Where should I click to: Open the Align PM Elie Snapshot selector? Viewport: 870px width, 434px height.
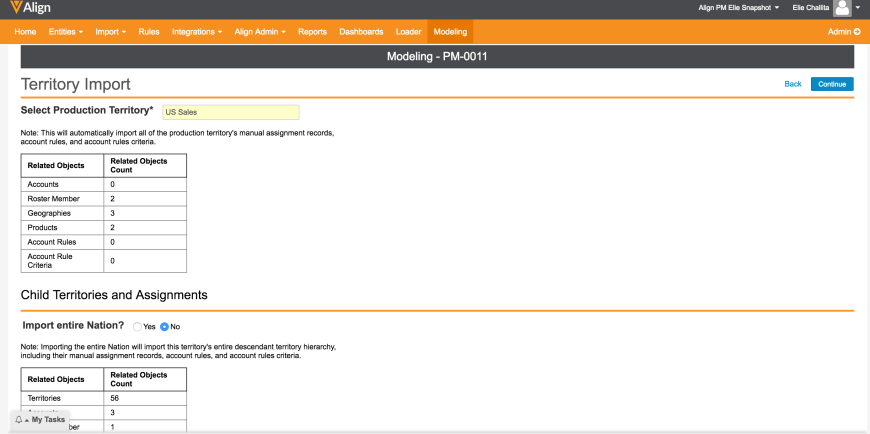point(740,8)
